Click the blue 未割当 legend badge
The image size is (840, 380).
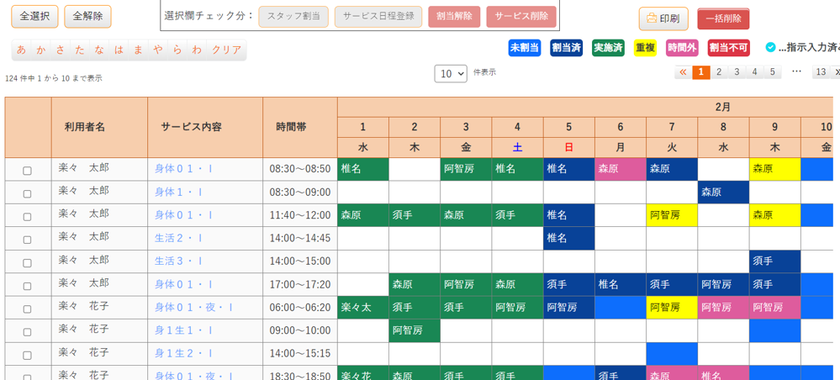524,48
